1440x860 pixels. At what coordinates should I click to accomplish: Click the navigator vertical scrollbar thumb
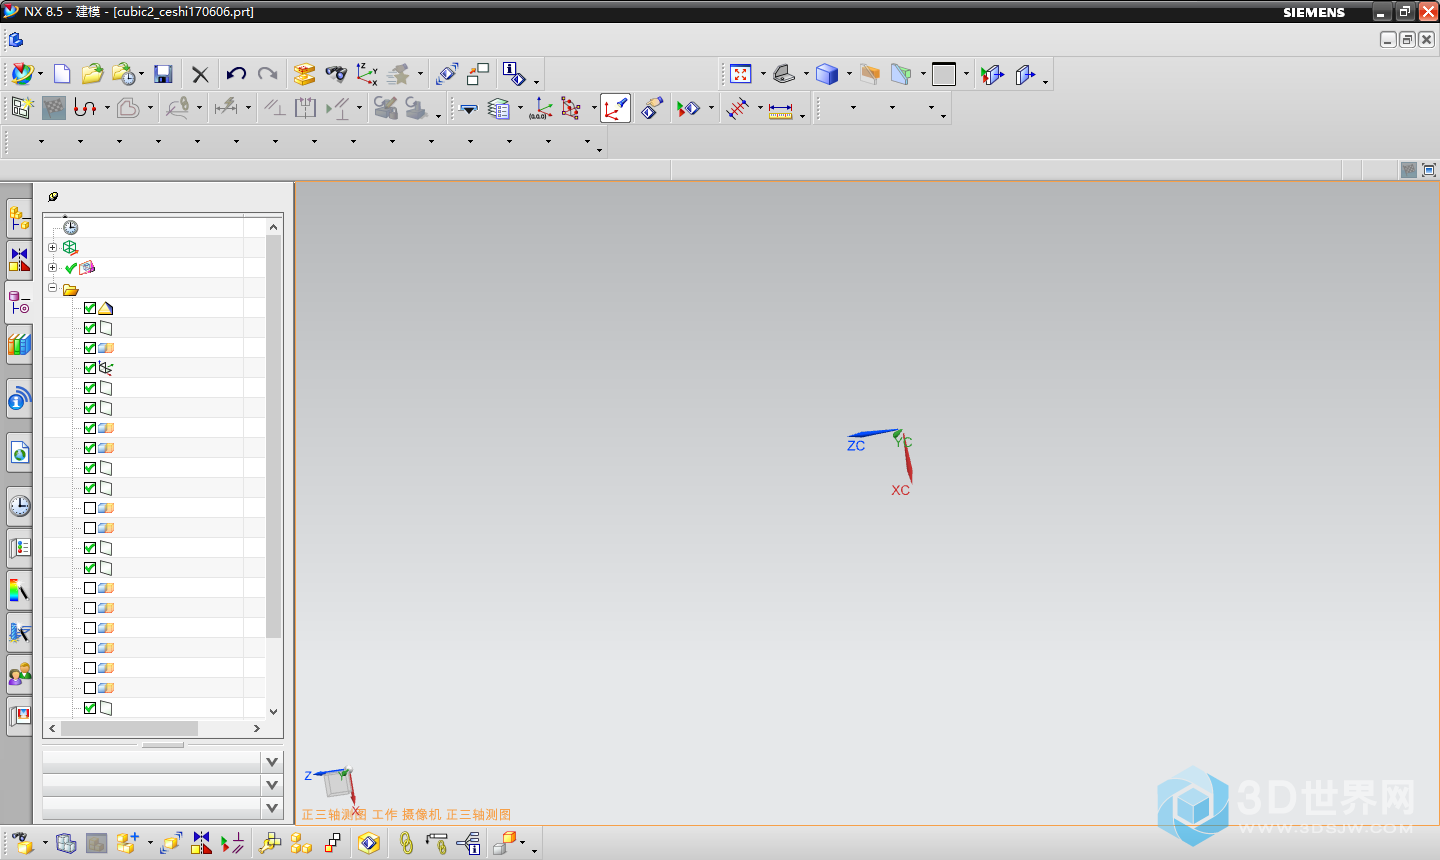[273, 437]
